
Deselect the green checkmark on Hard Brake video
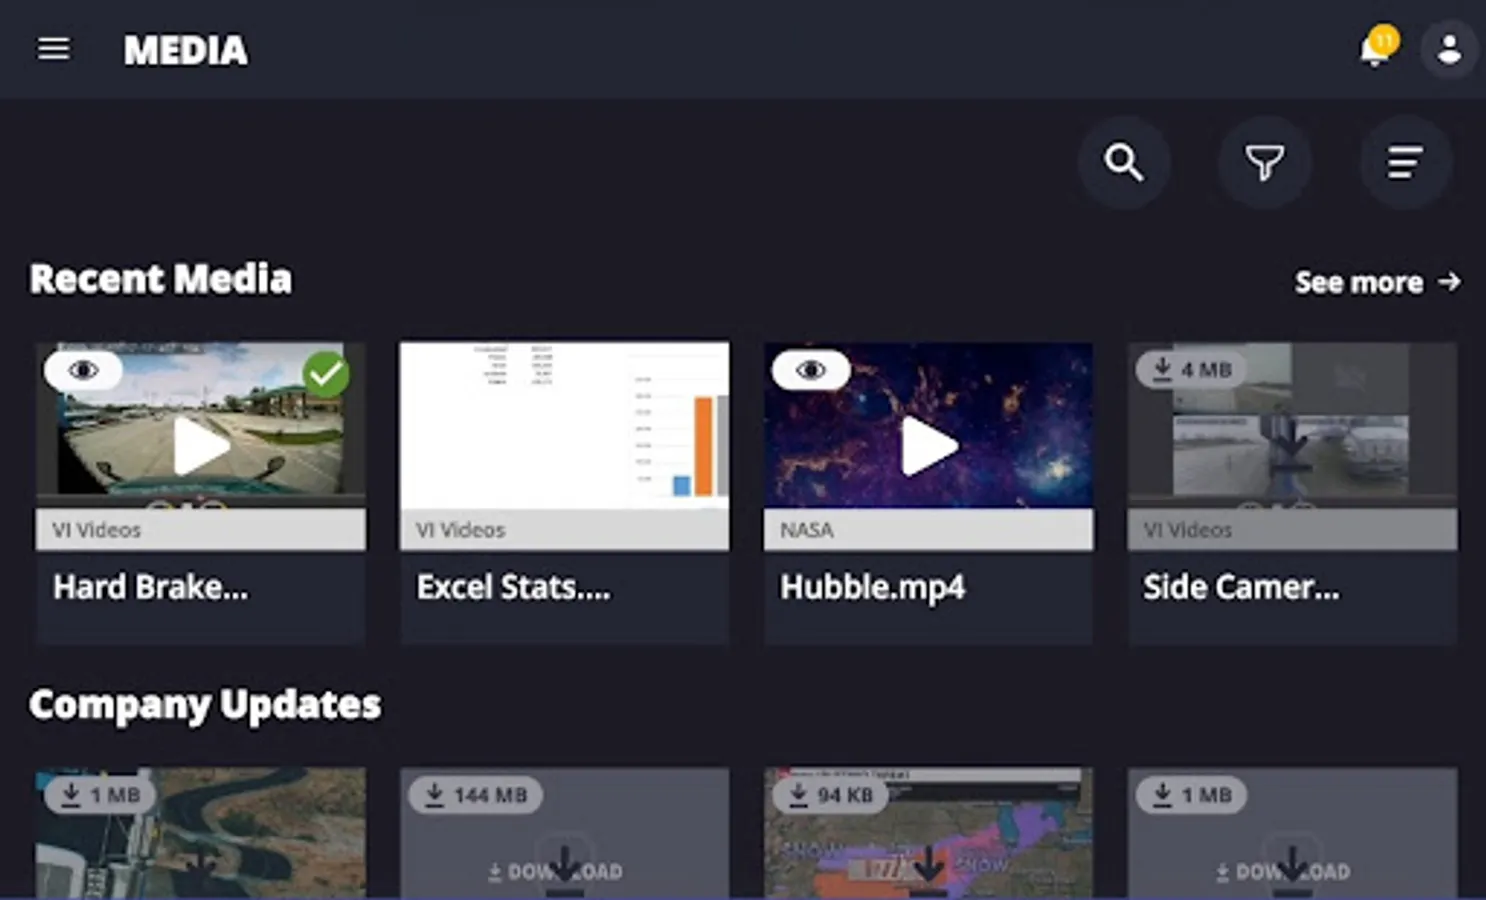325,373
